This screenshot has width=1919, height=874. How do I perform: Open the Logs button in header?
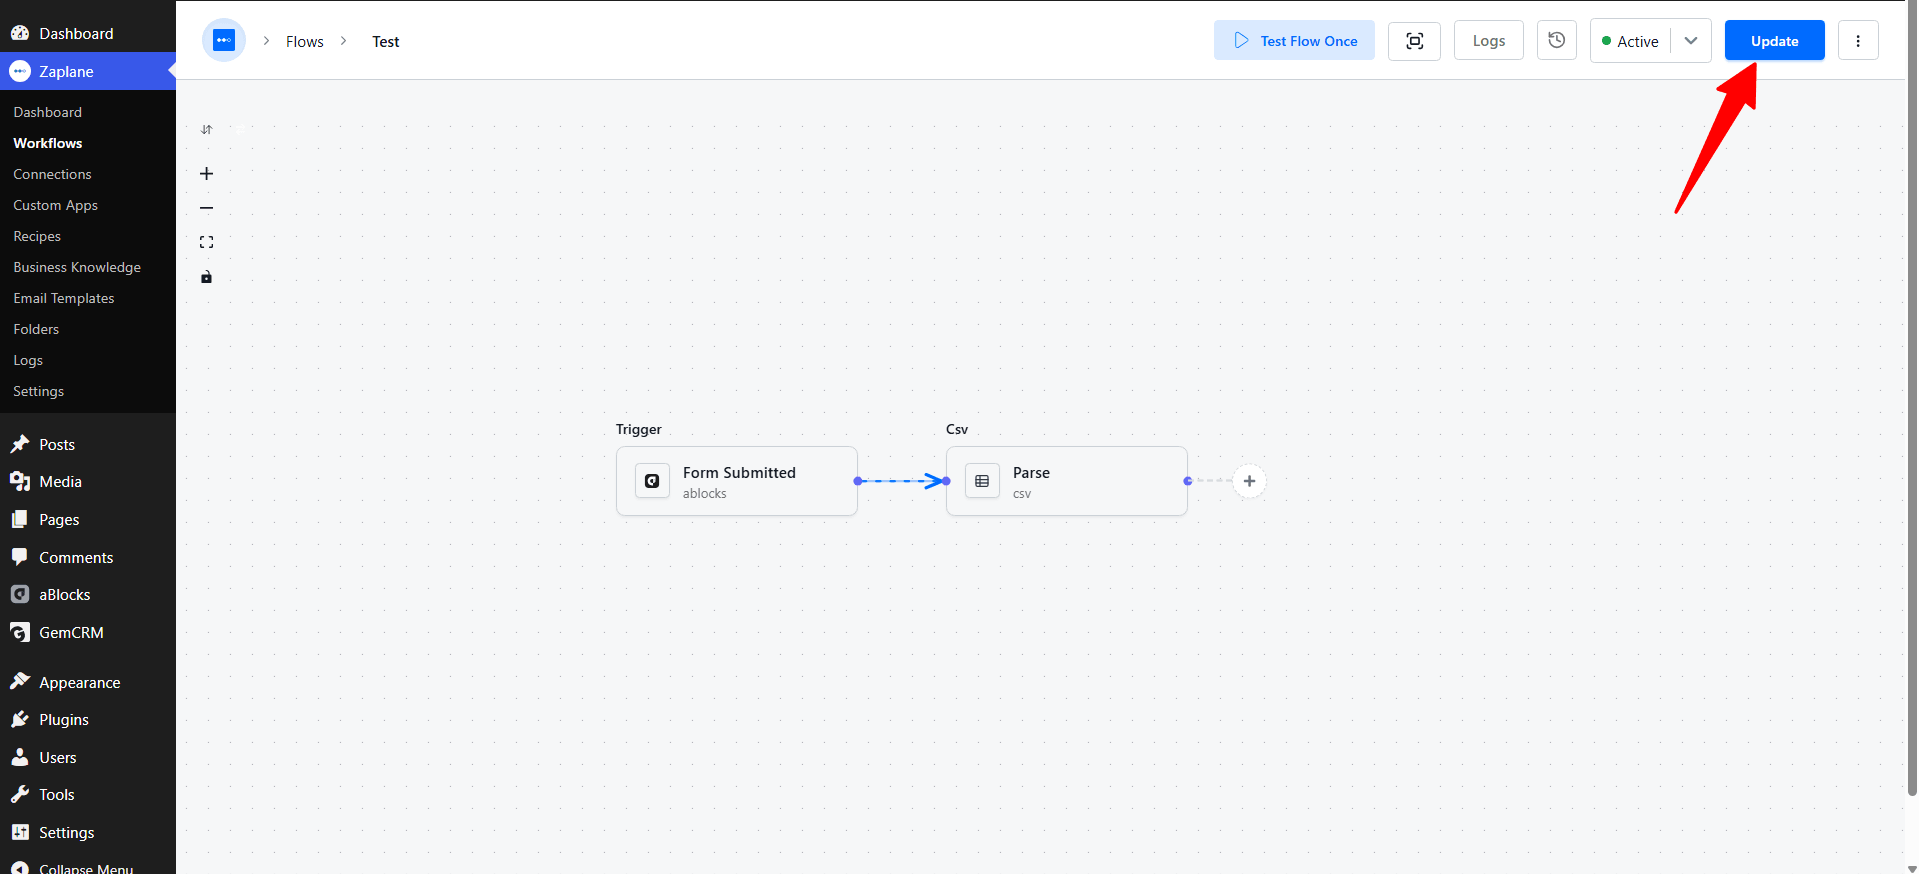pyautogui.click(x=1488, y=41)
